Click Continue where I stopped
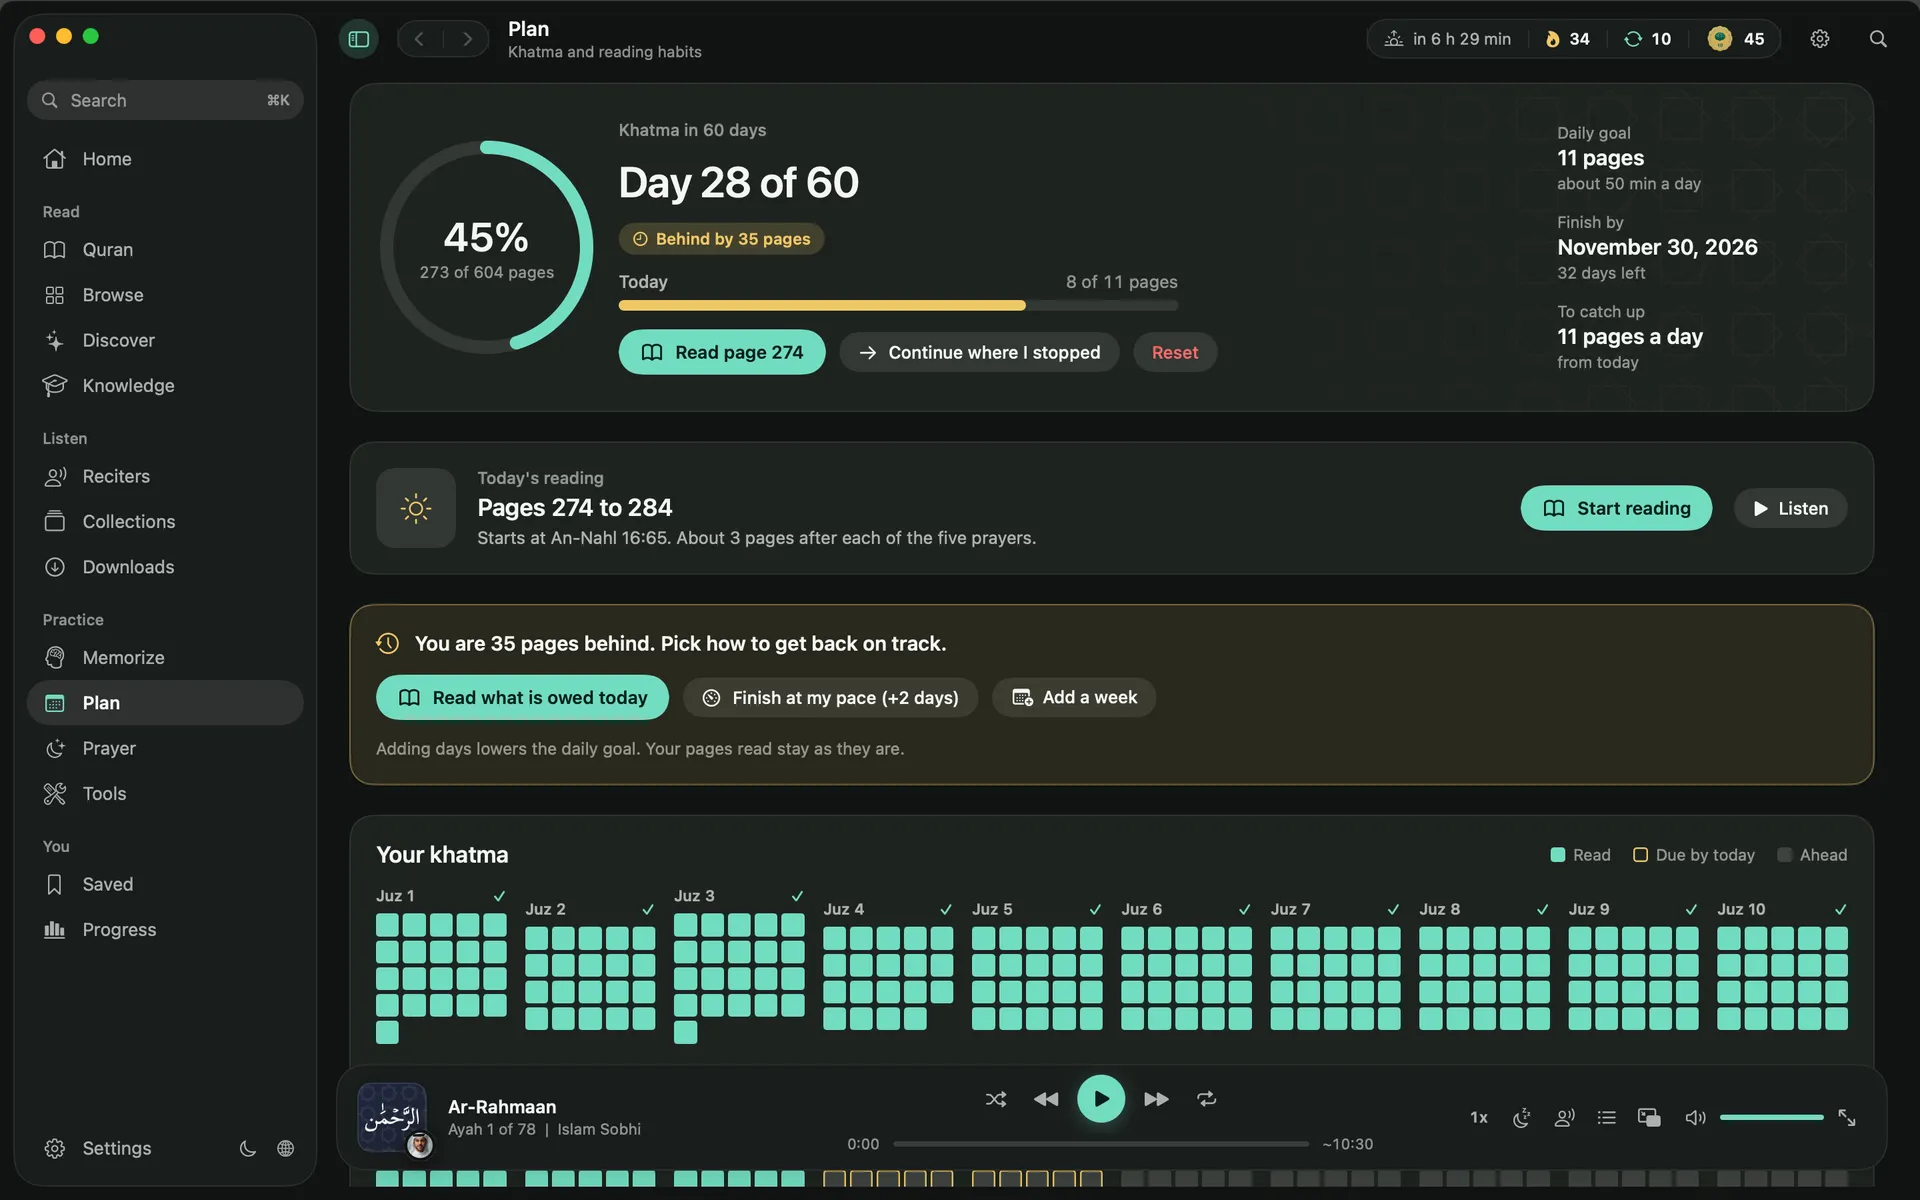This screenshot has width=1920, height=1200. (979, 352)
